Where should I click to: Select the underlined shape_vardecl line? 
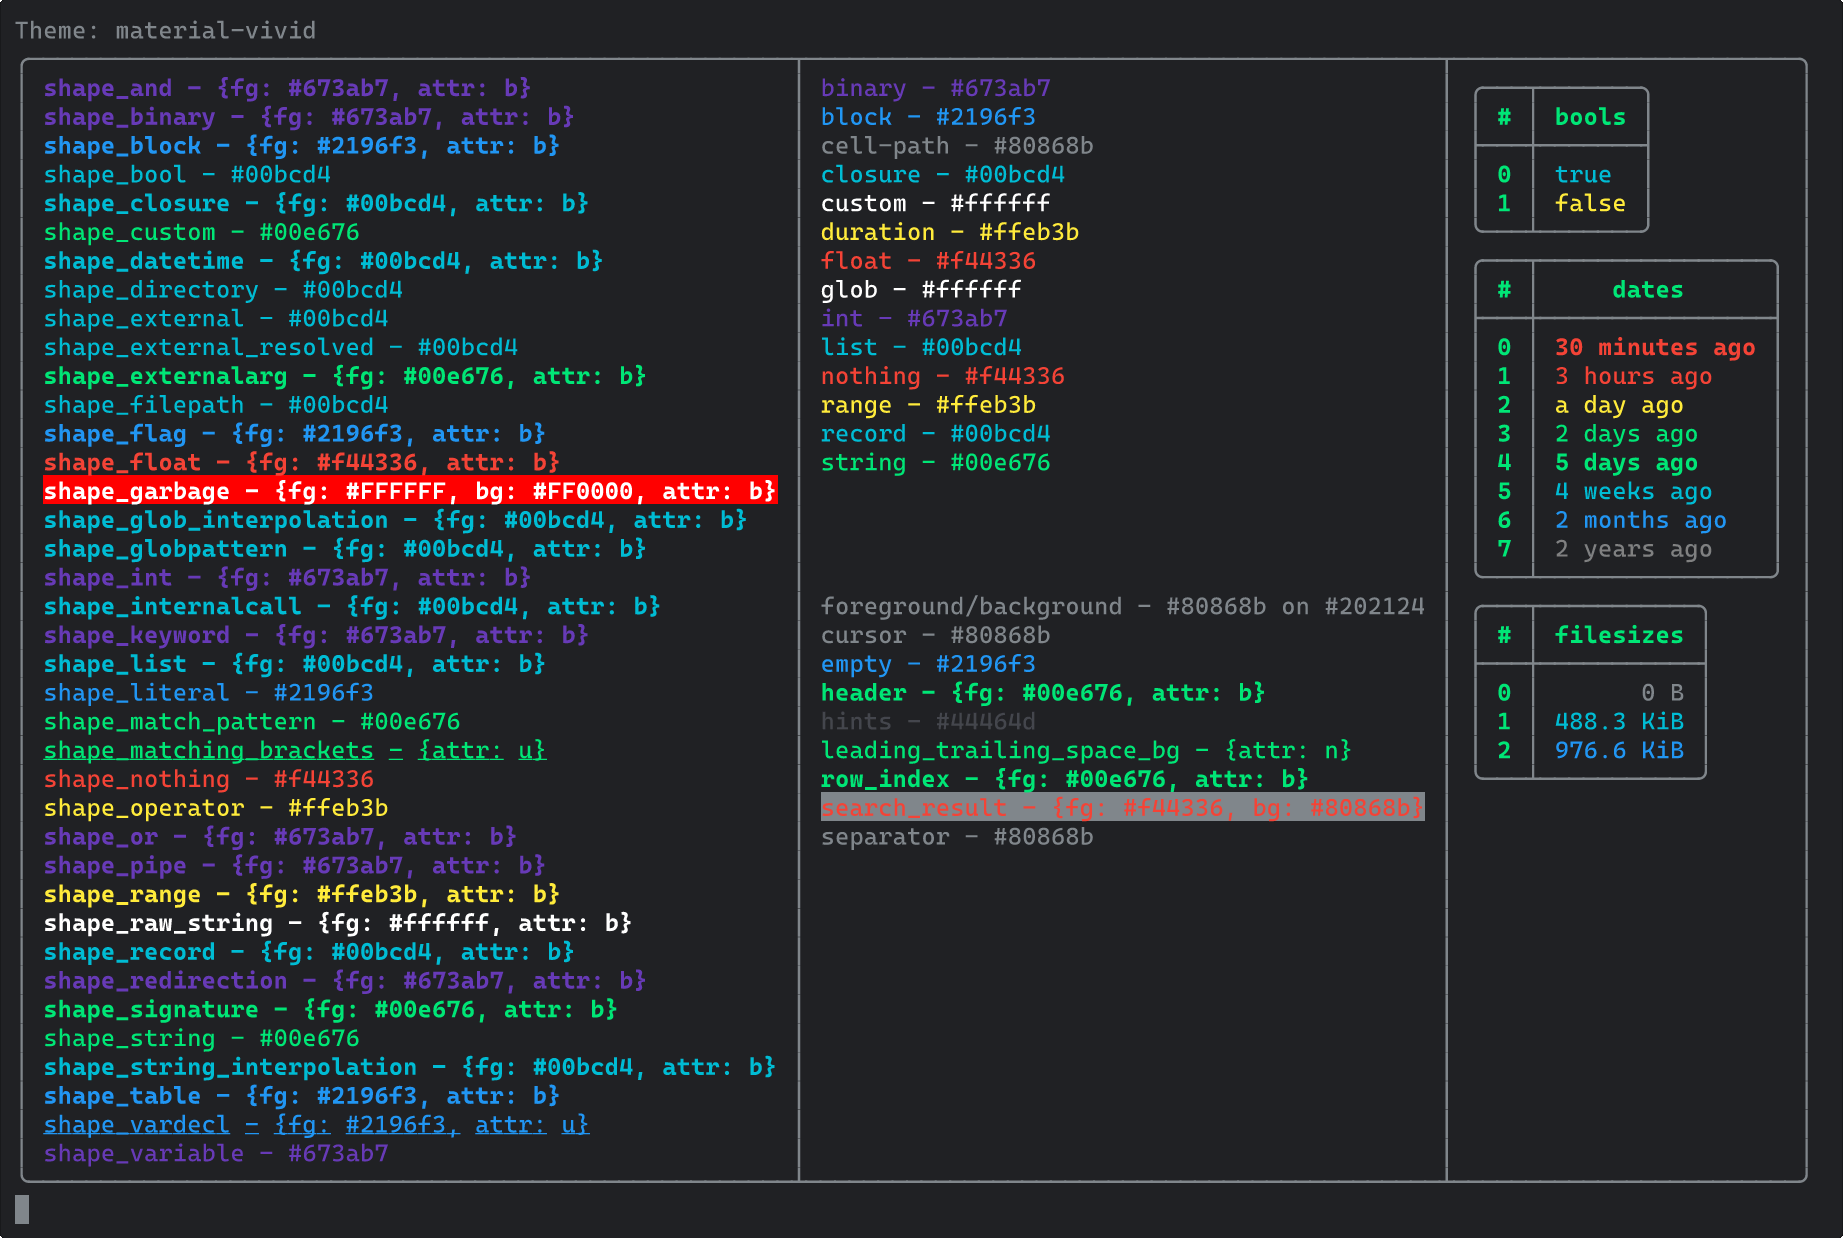point(316,1125)
